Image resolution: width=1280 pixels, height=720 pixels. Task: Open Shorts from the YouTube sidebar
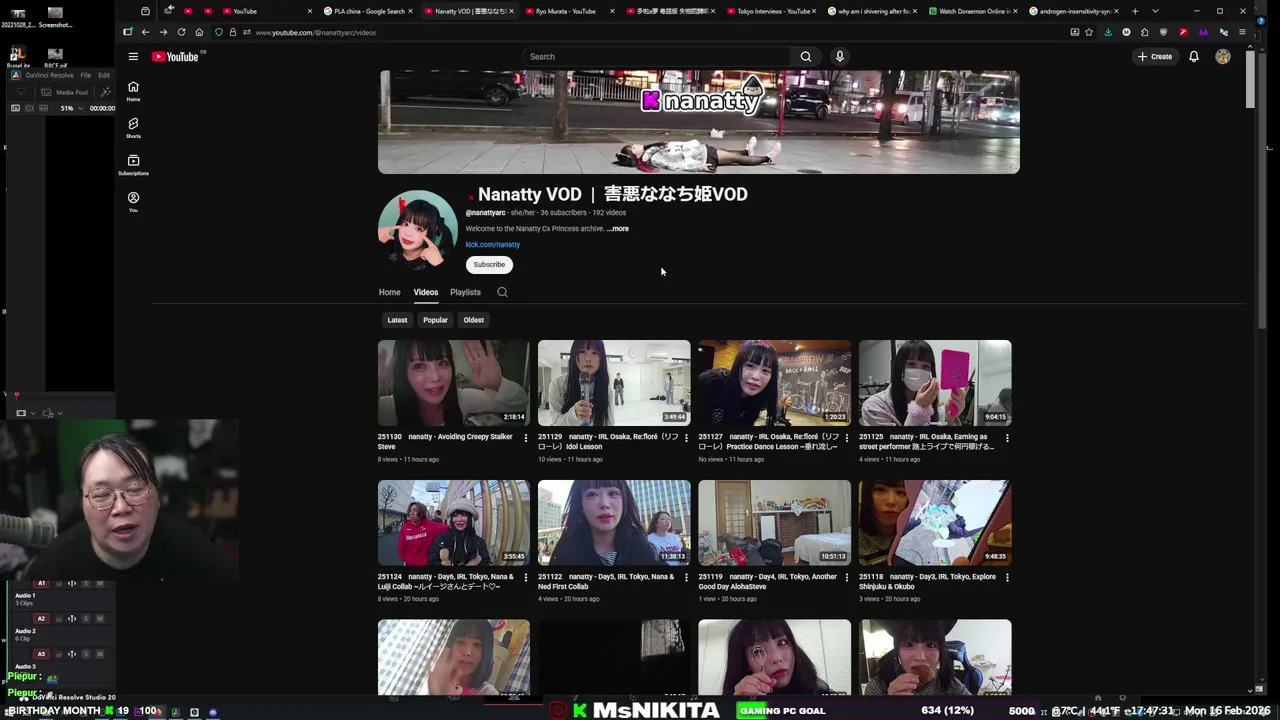pos(133,127)
